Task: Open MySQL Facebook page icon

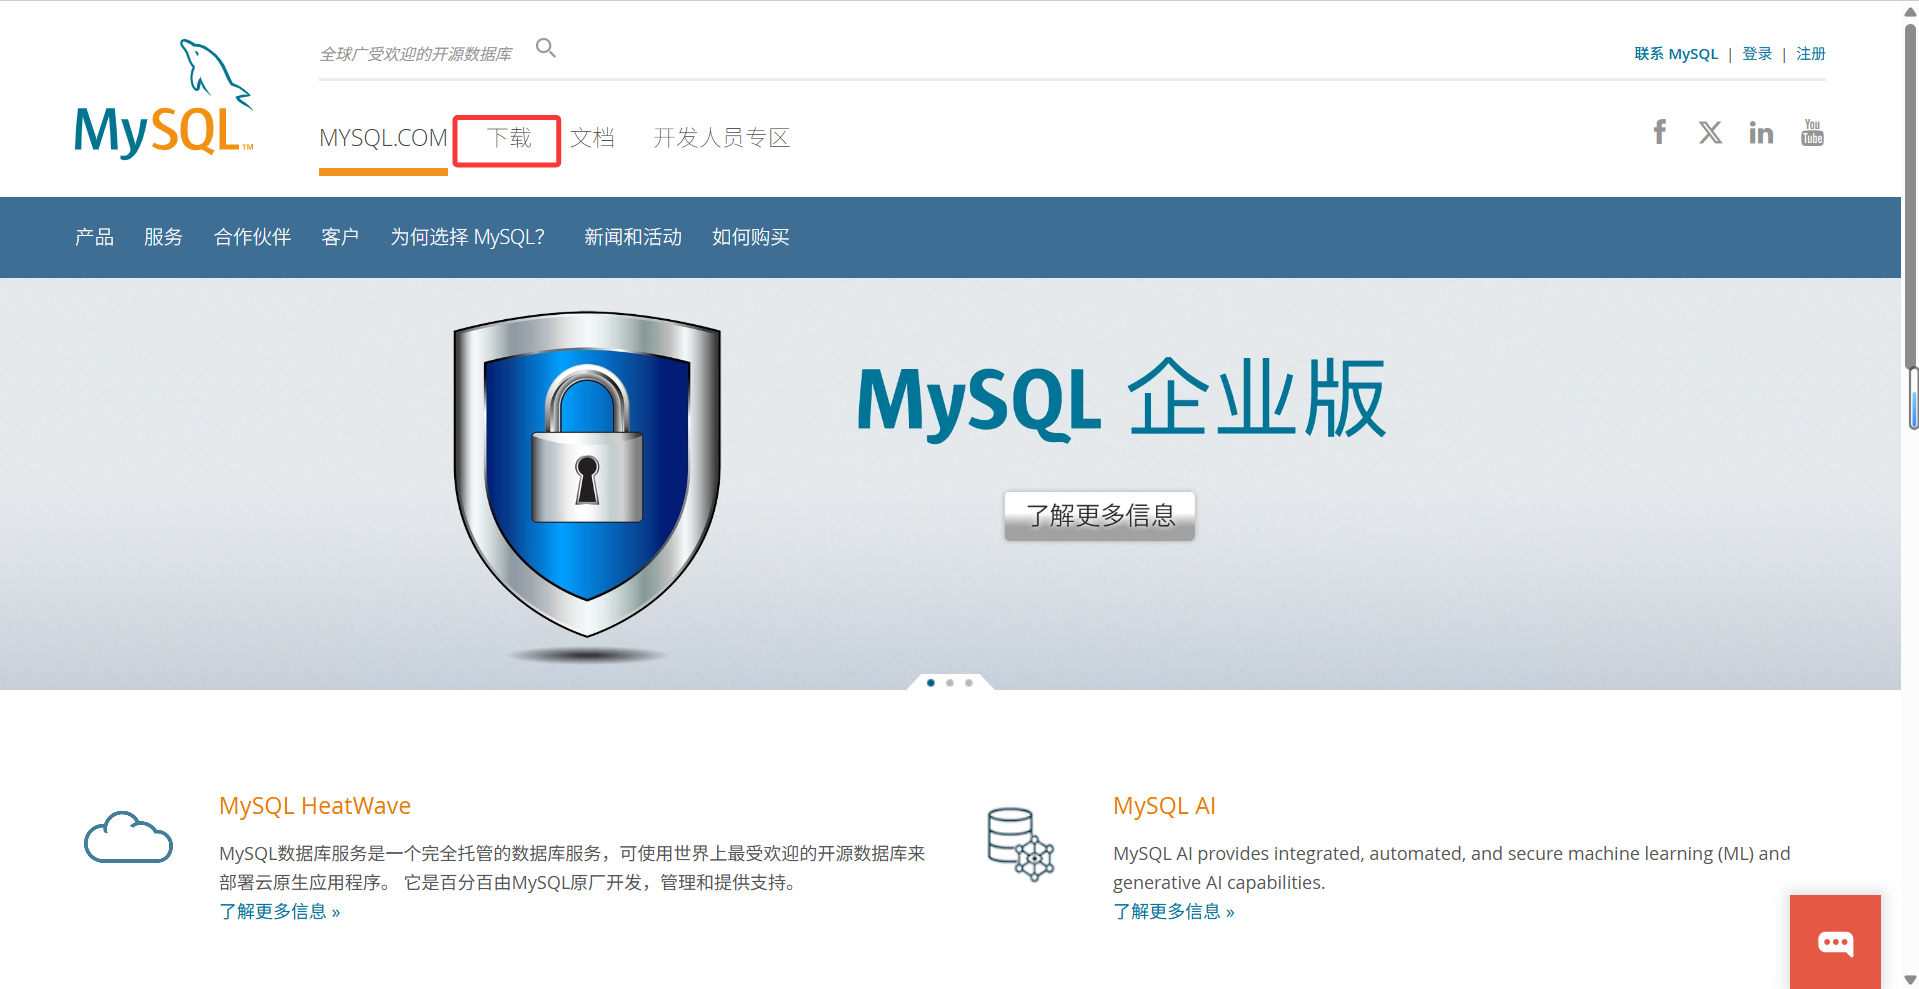Action: point(1660,132)
